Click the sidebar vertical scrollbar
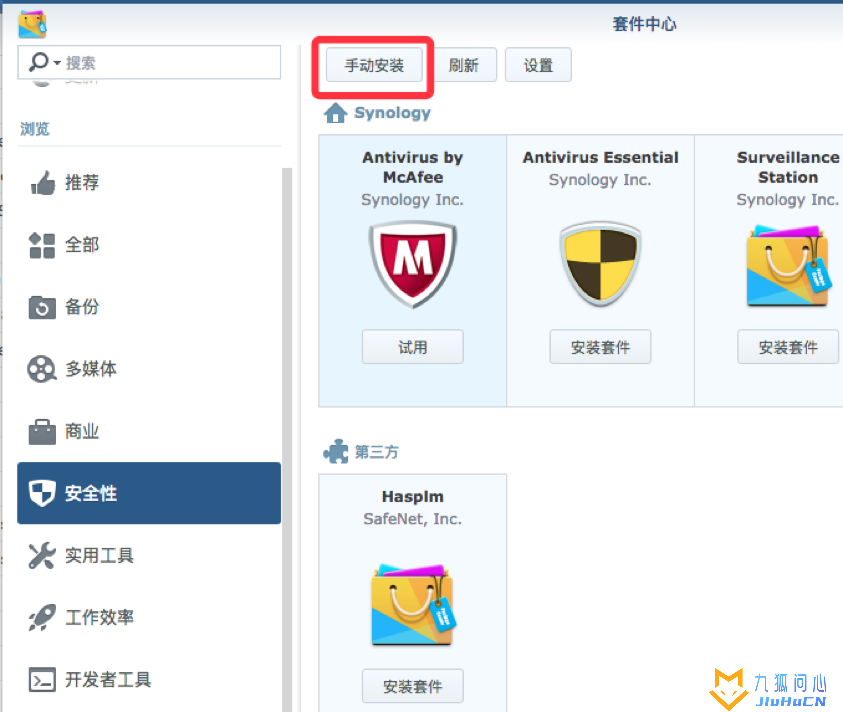The width and height of the screenshot is (843, 712). click(287, 439)
